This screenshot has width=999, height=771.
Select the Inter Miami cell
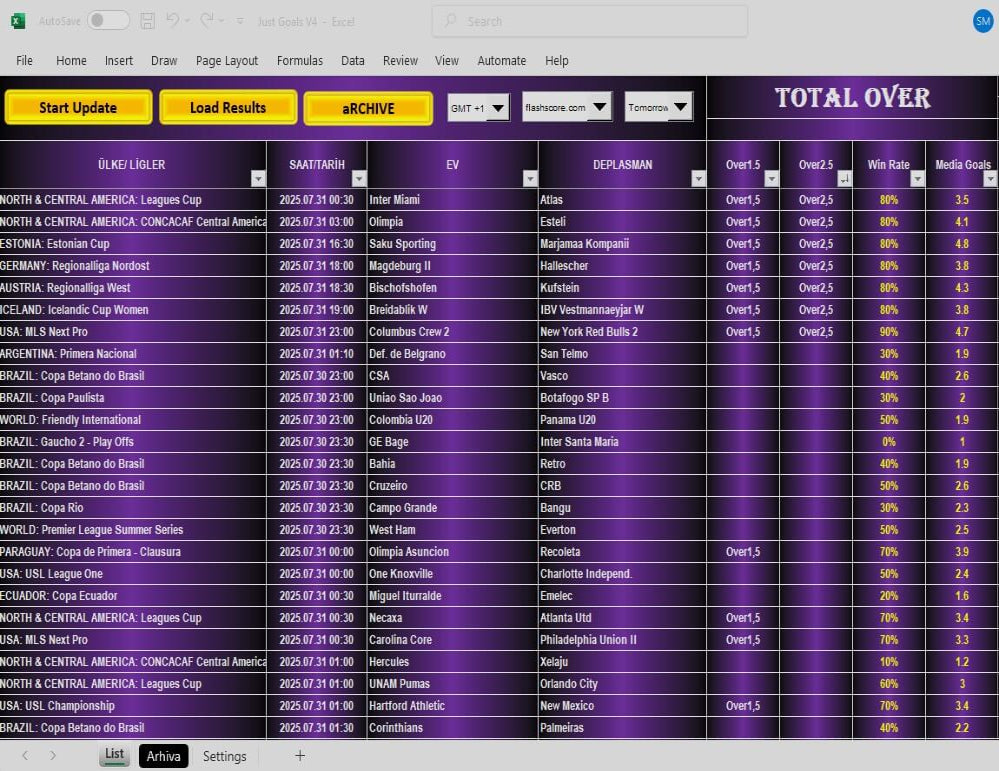452,199
